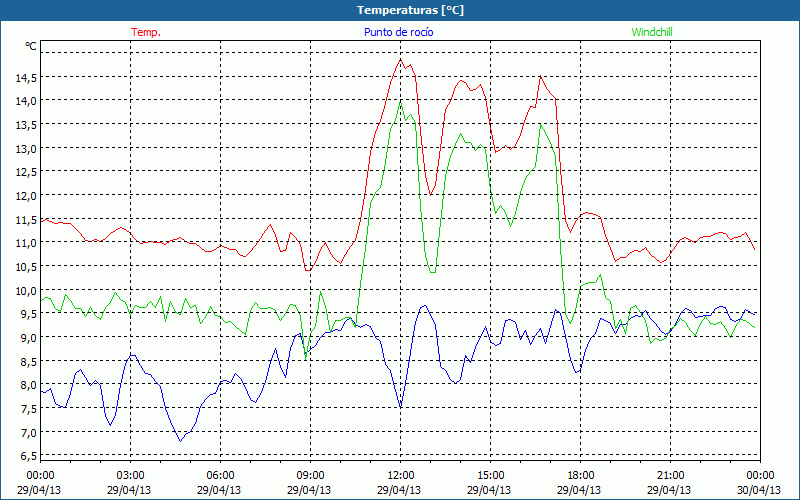The height and width of the screenshot is (500, 800).
Task: Click the '°C' unit label on axis
Action: click(x=31, y=46)
